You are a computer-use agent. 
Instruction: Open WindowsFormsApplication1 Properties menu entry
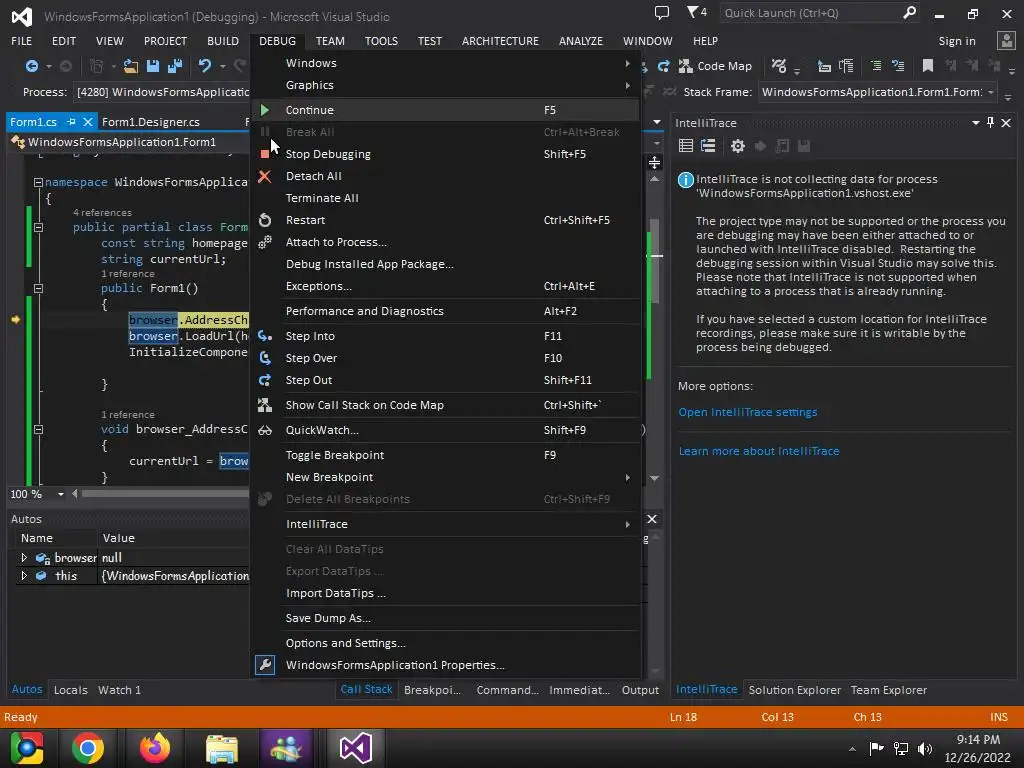[445, 665]
